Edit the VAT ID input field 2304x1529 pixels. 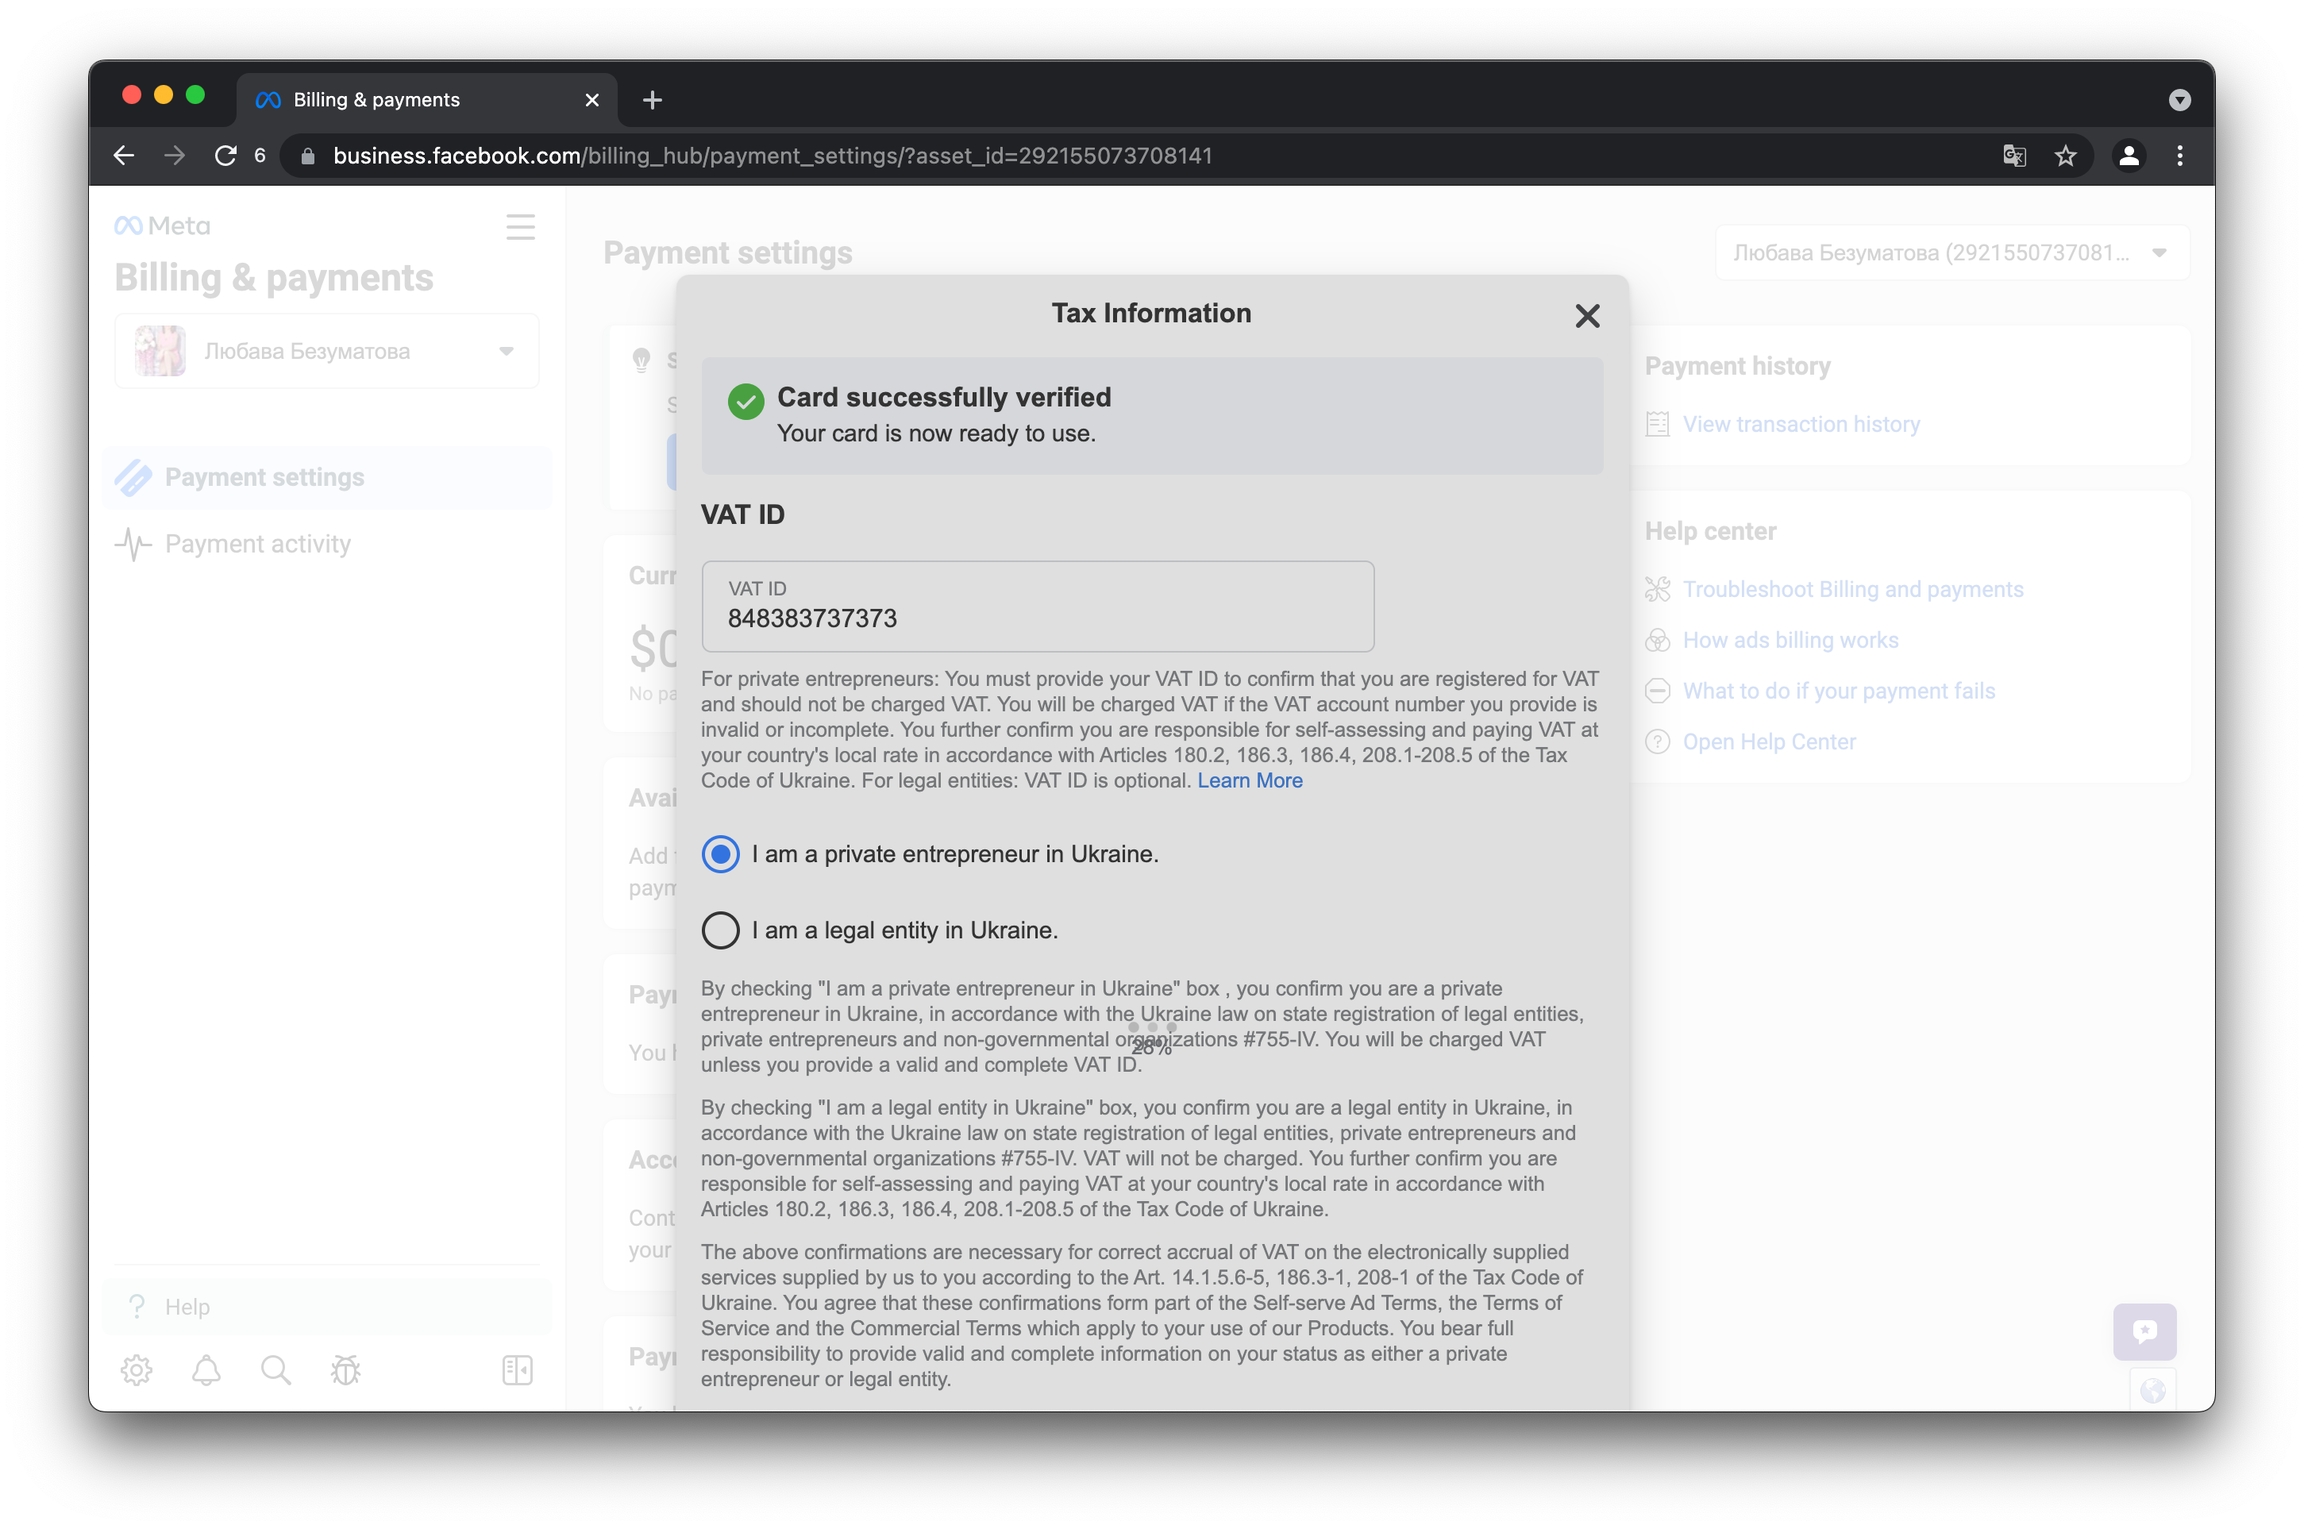tap(1038, 606)
